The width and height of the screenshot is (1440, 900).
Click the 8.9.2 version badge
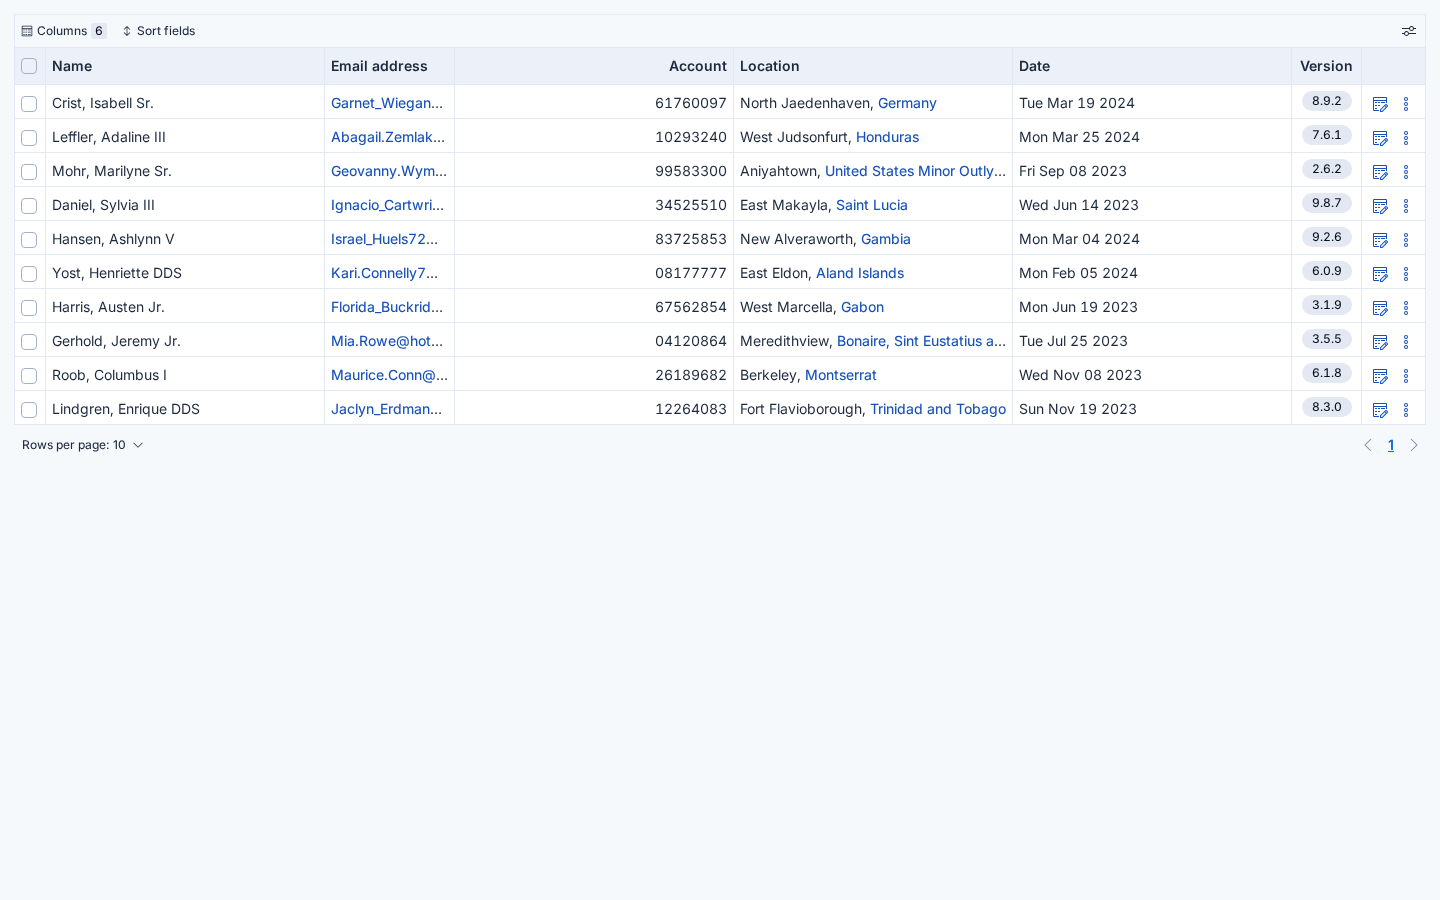click(1327, 101)
